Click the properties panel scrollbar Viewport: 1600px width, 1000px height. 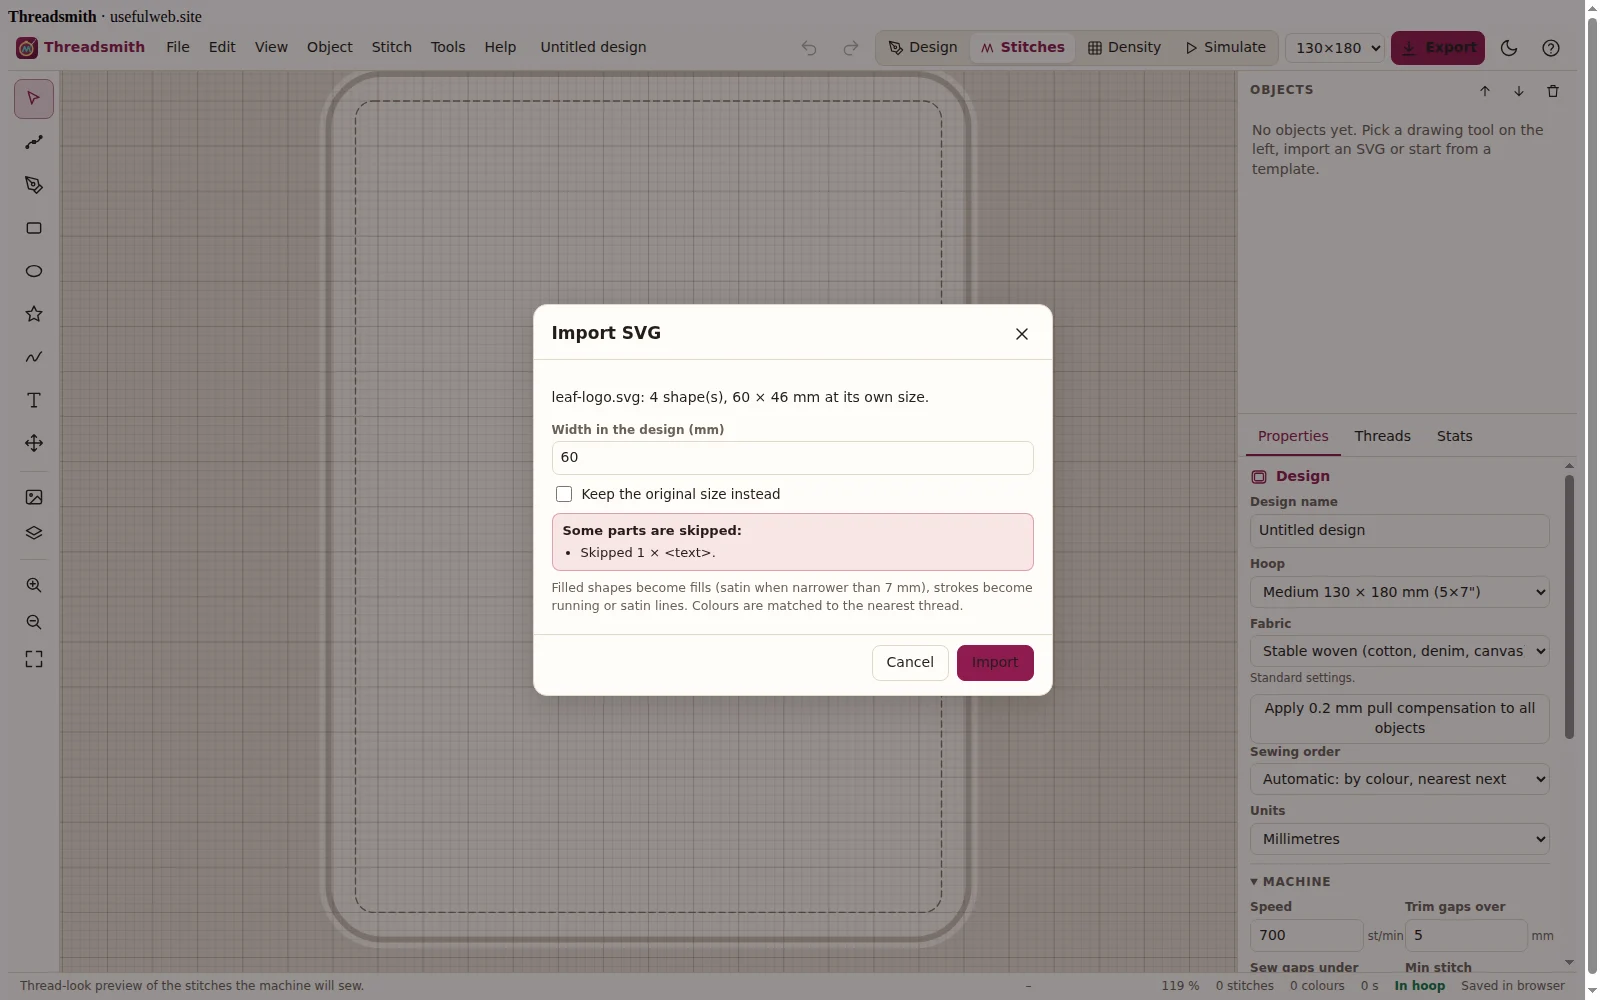click(x=1569, y=606)
